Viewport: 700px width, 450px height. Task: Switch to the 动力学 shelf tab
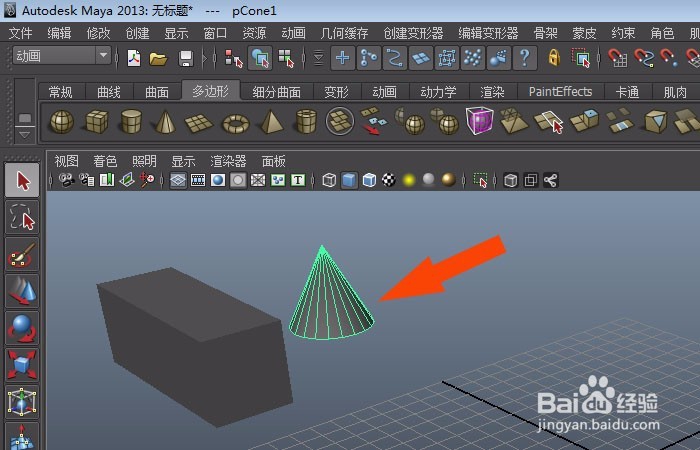click(x=438, y=92)
